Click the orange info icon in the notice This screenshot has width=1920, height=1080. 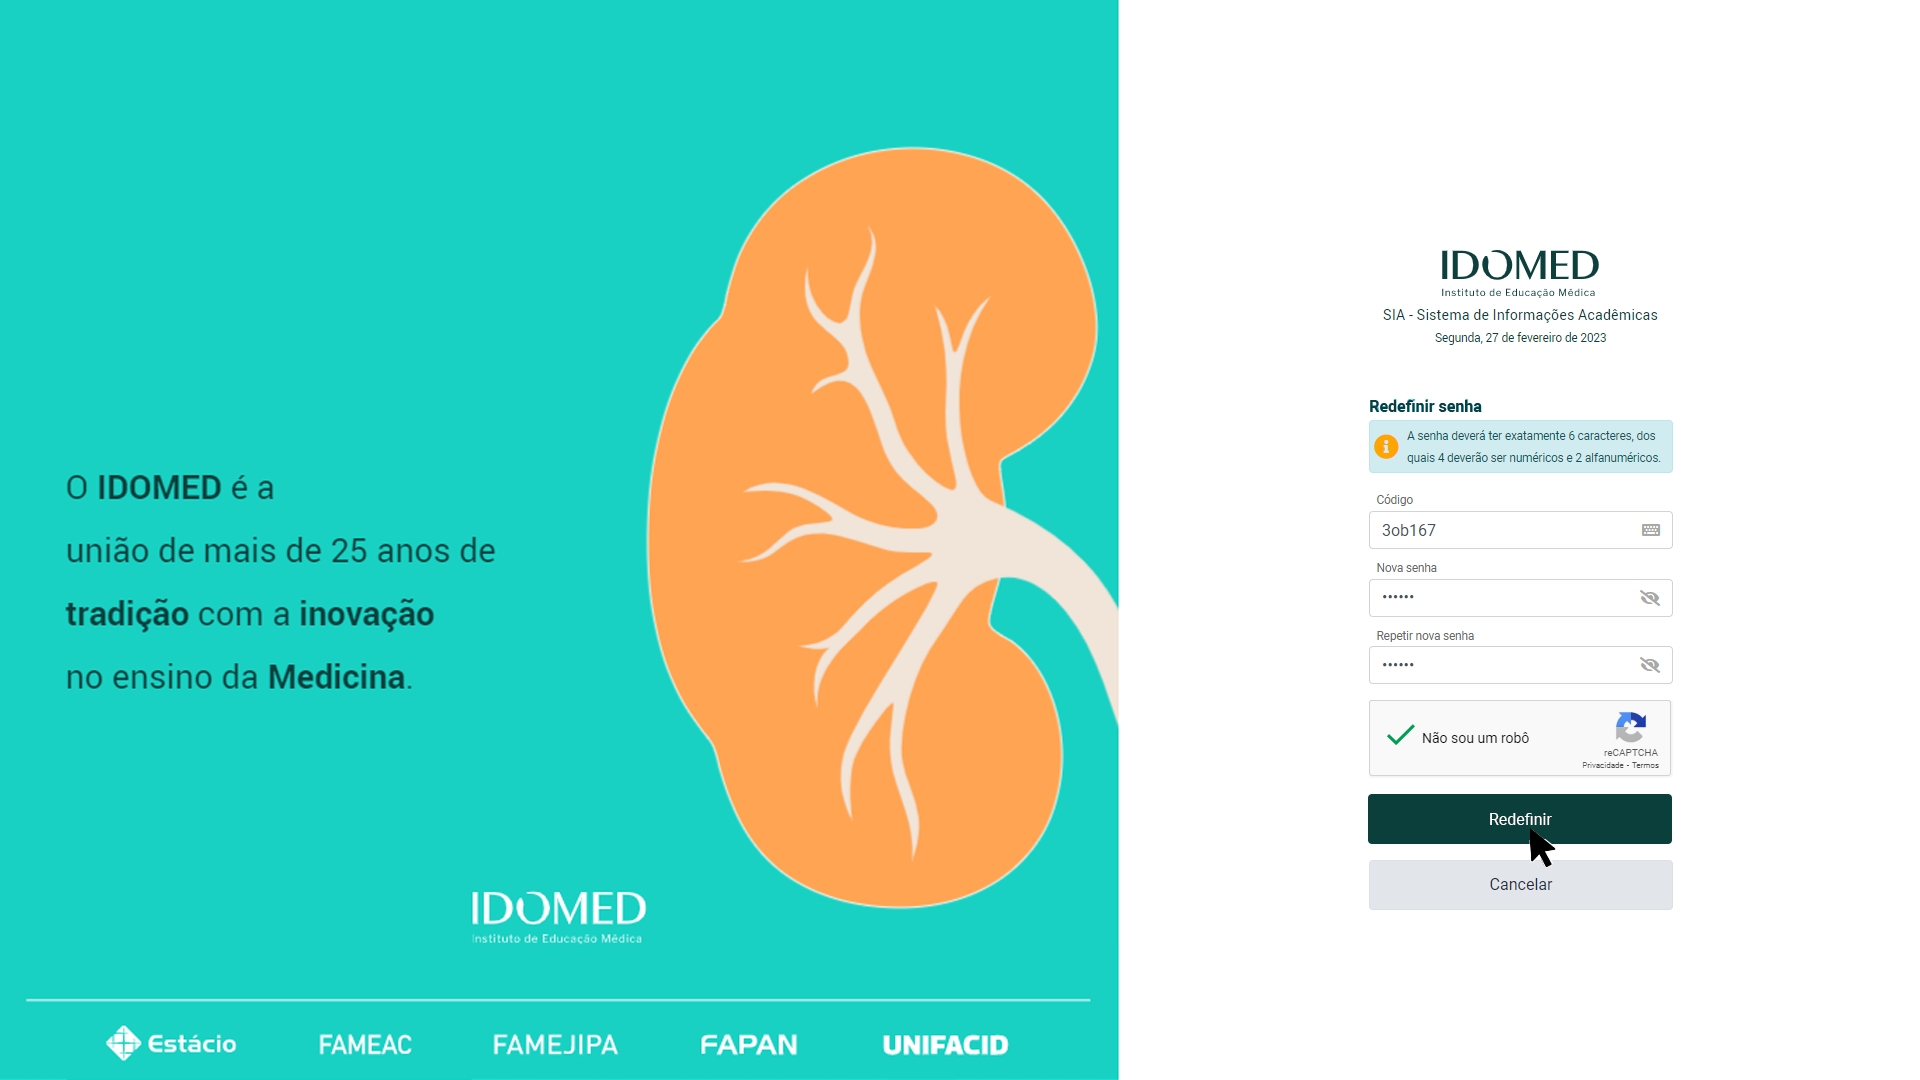[x=1386, y=446]
